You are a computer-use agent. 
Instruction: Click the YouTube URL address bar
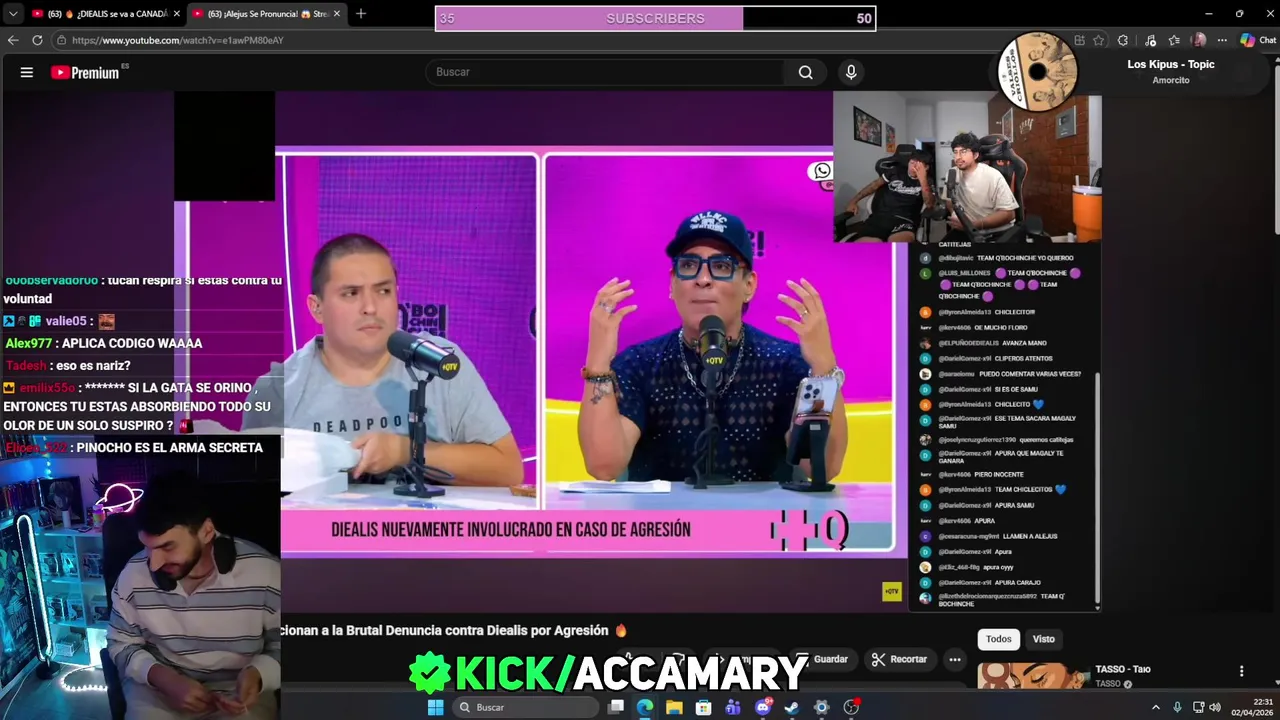tap(560, 40)
